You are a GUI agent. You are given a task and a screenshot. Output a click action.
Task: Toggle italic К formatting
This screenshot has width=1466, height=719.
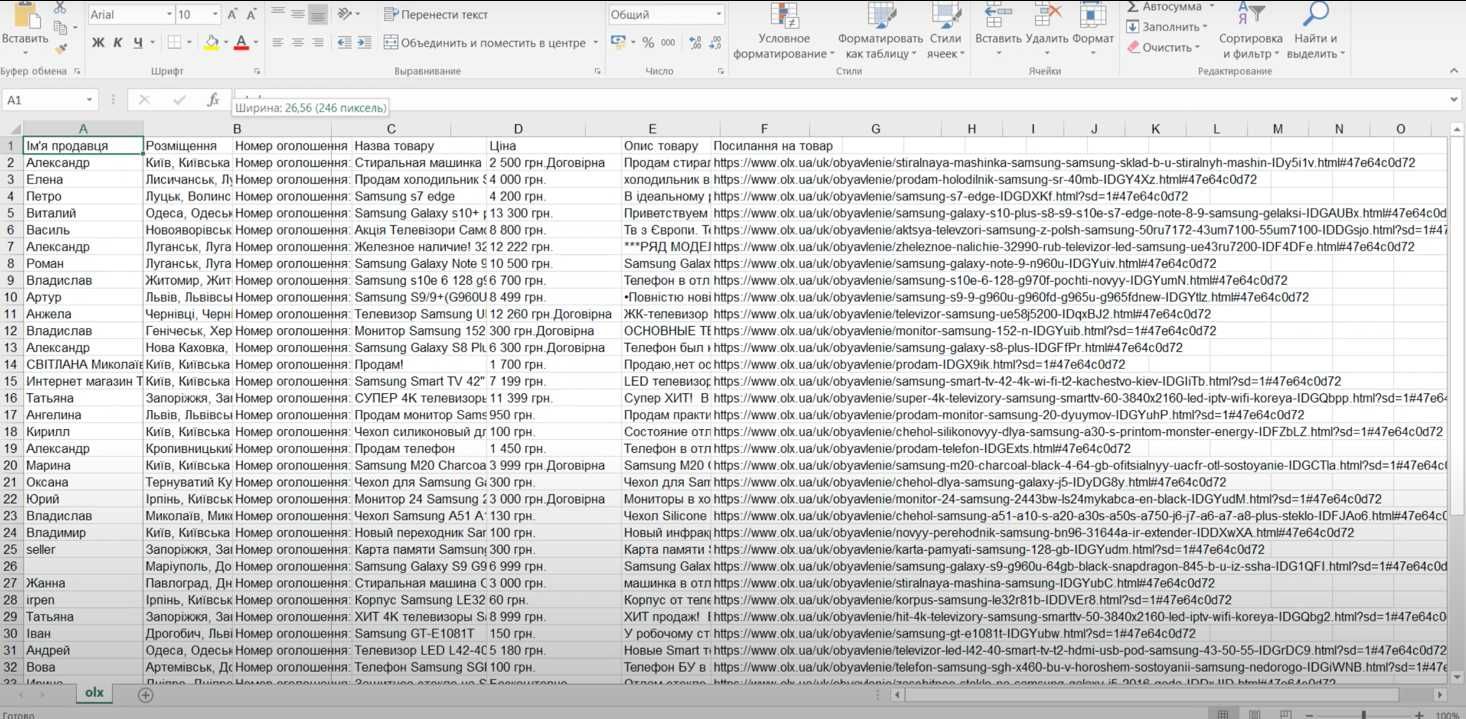click(x=118, y=43)
